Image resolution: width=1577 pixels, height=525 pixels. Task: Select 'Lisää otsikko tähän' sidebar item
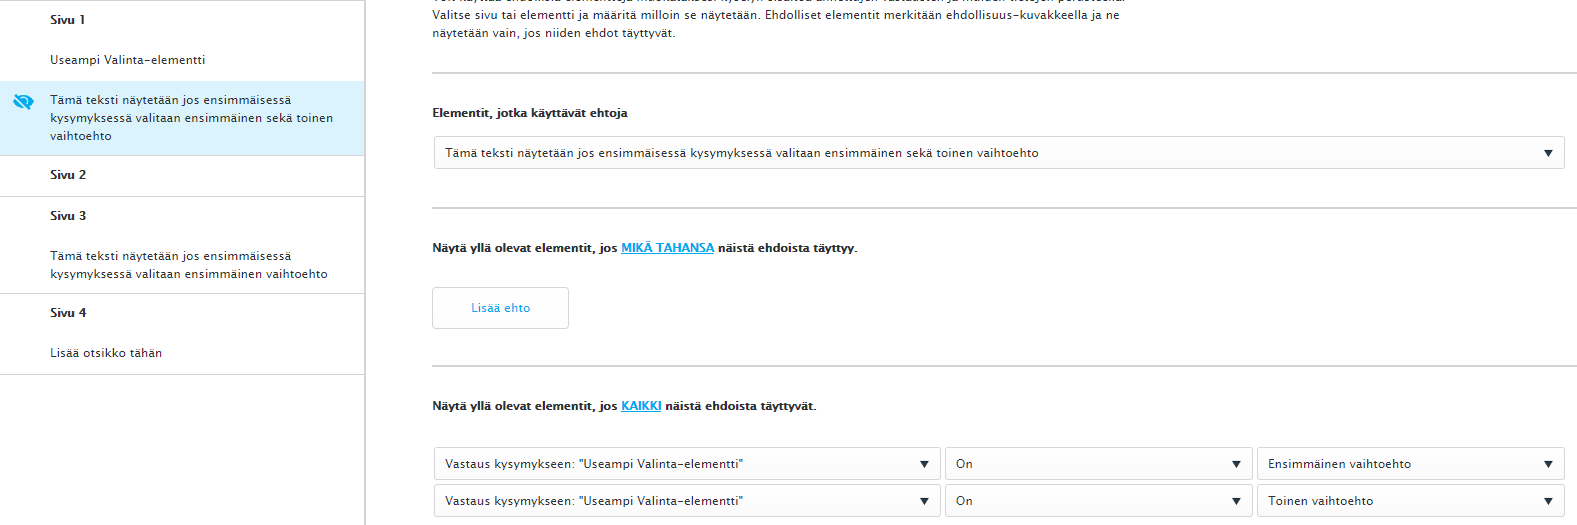pos(106,353)
